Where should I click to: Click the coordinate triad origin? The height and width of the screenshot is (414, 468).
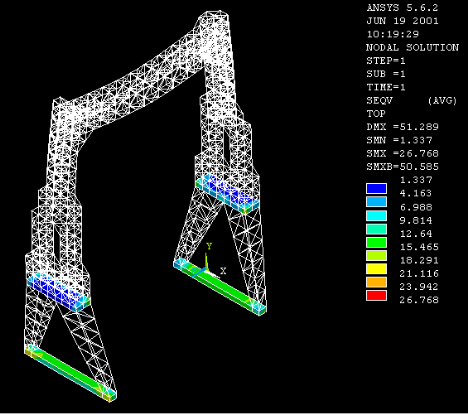coord(207,271)
